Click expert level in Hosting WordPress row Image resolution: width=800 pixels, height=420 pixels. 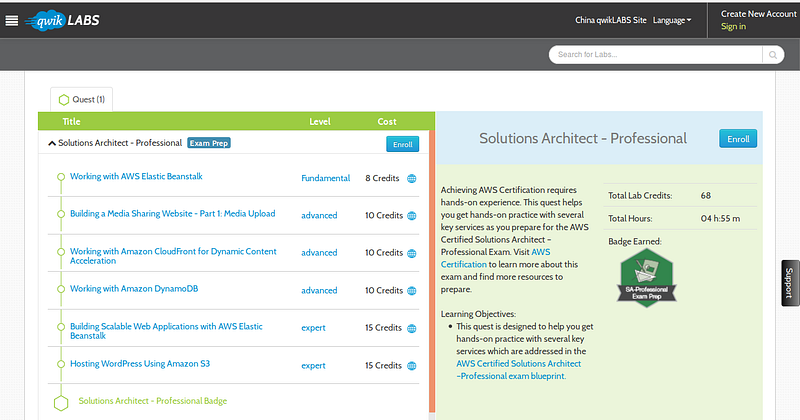[313, 366]
